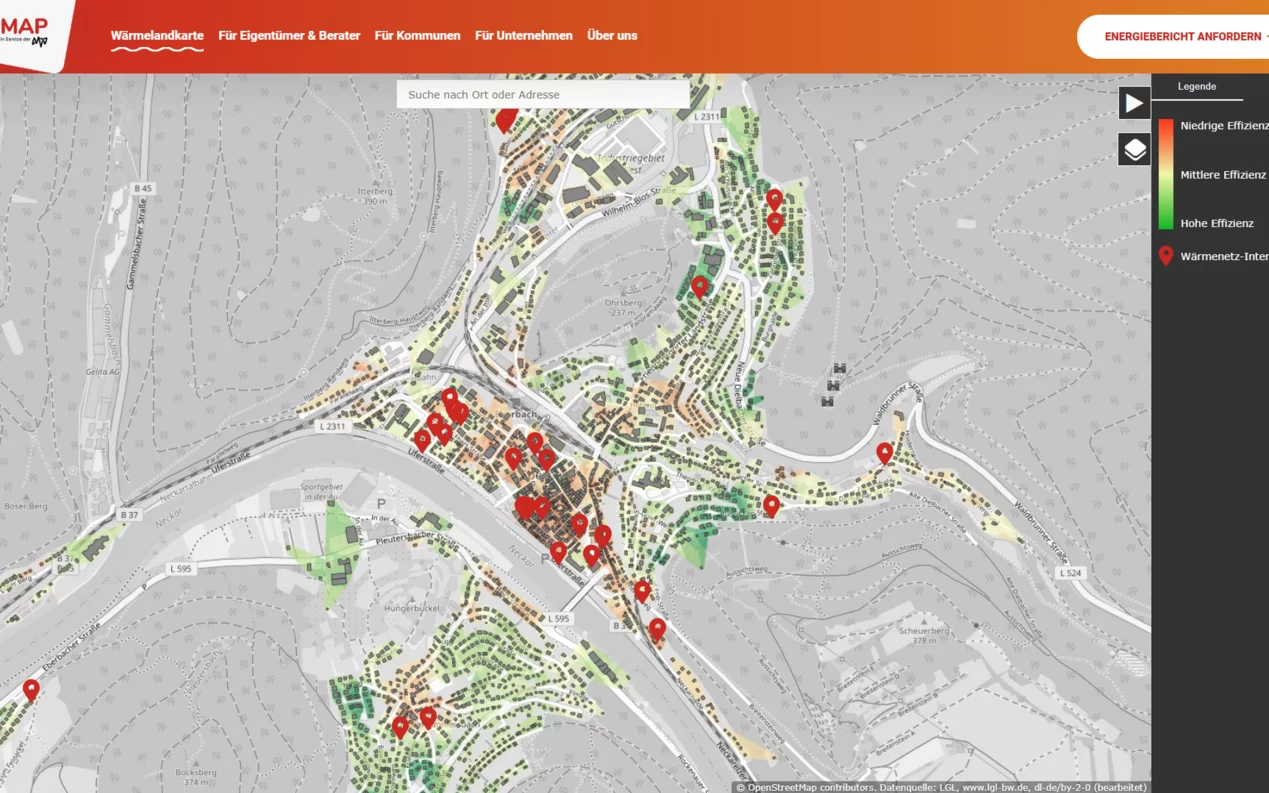
Task: Collapse the Legende panel using the arrow button
Action: click(x=1134, y=102)
